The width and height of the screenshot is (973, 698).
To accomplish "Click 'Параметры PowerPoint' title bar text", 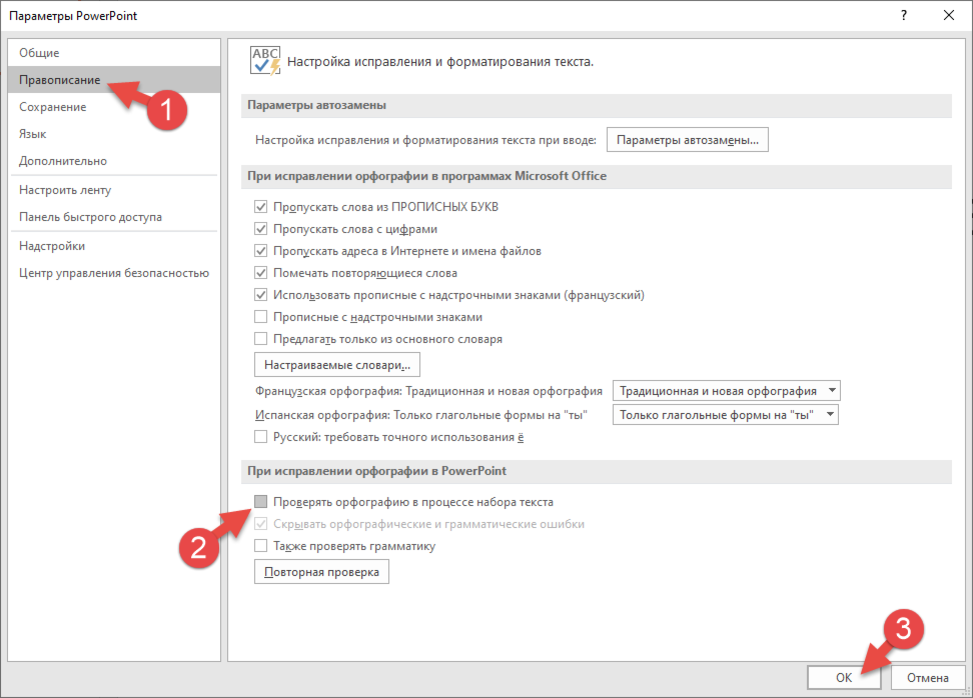I will (73, 16).
